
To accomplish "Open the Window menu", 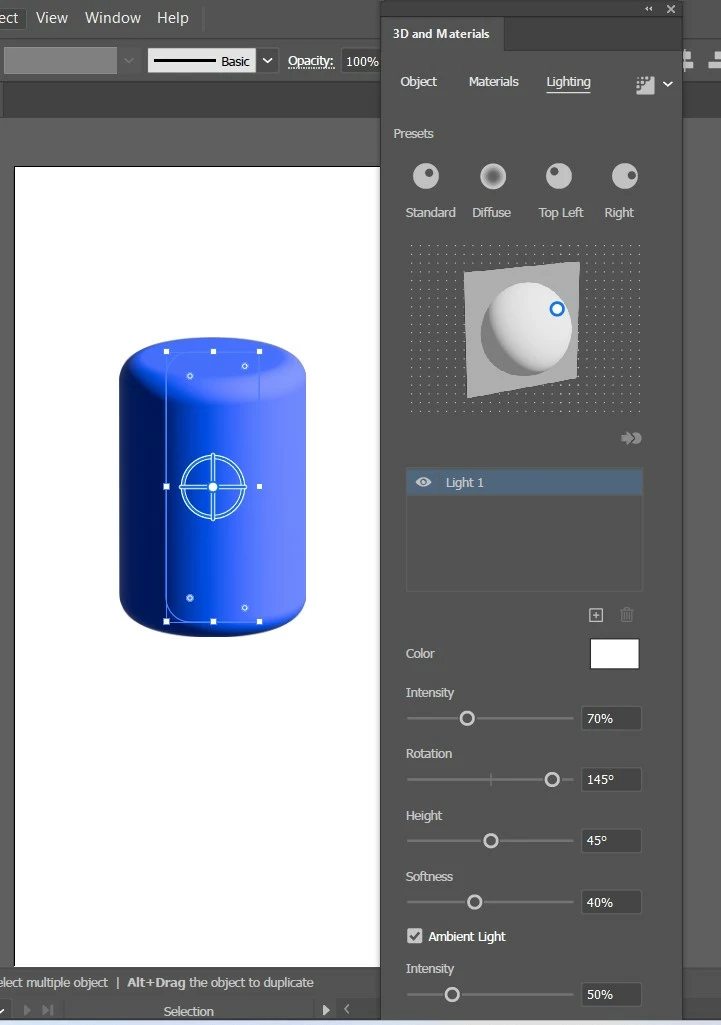I will click(x=112, y=18).
